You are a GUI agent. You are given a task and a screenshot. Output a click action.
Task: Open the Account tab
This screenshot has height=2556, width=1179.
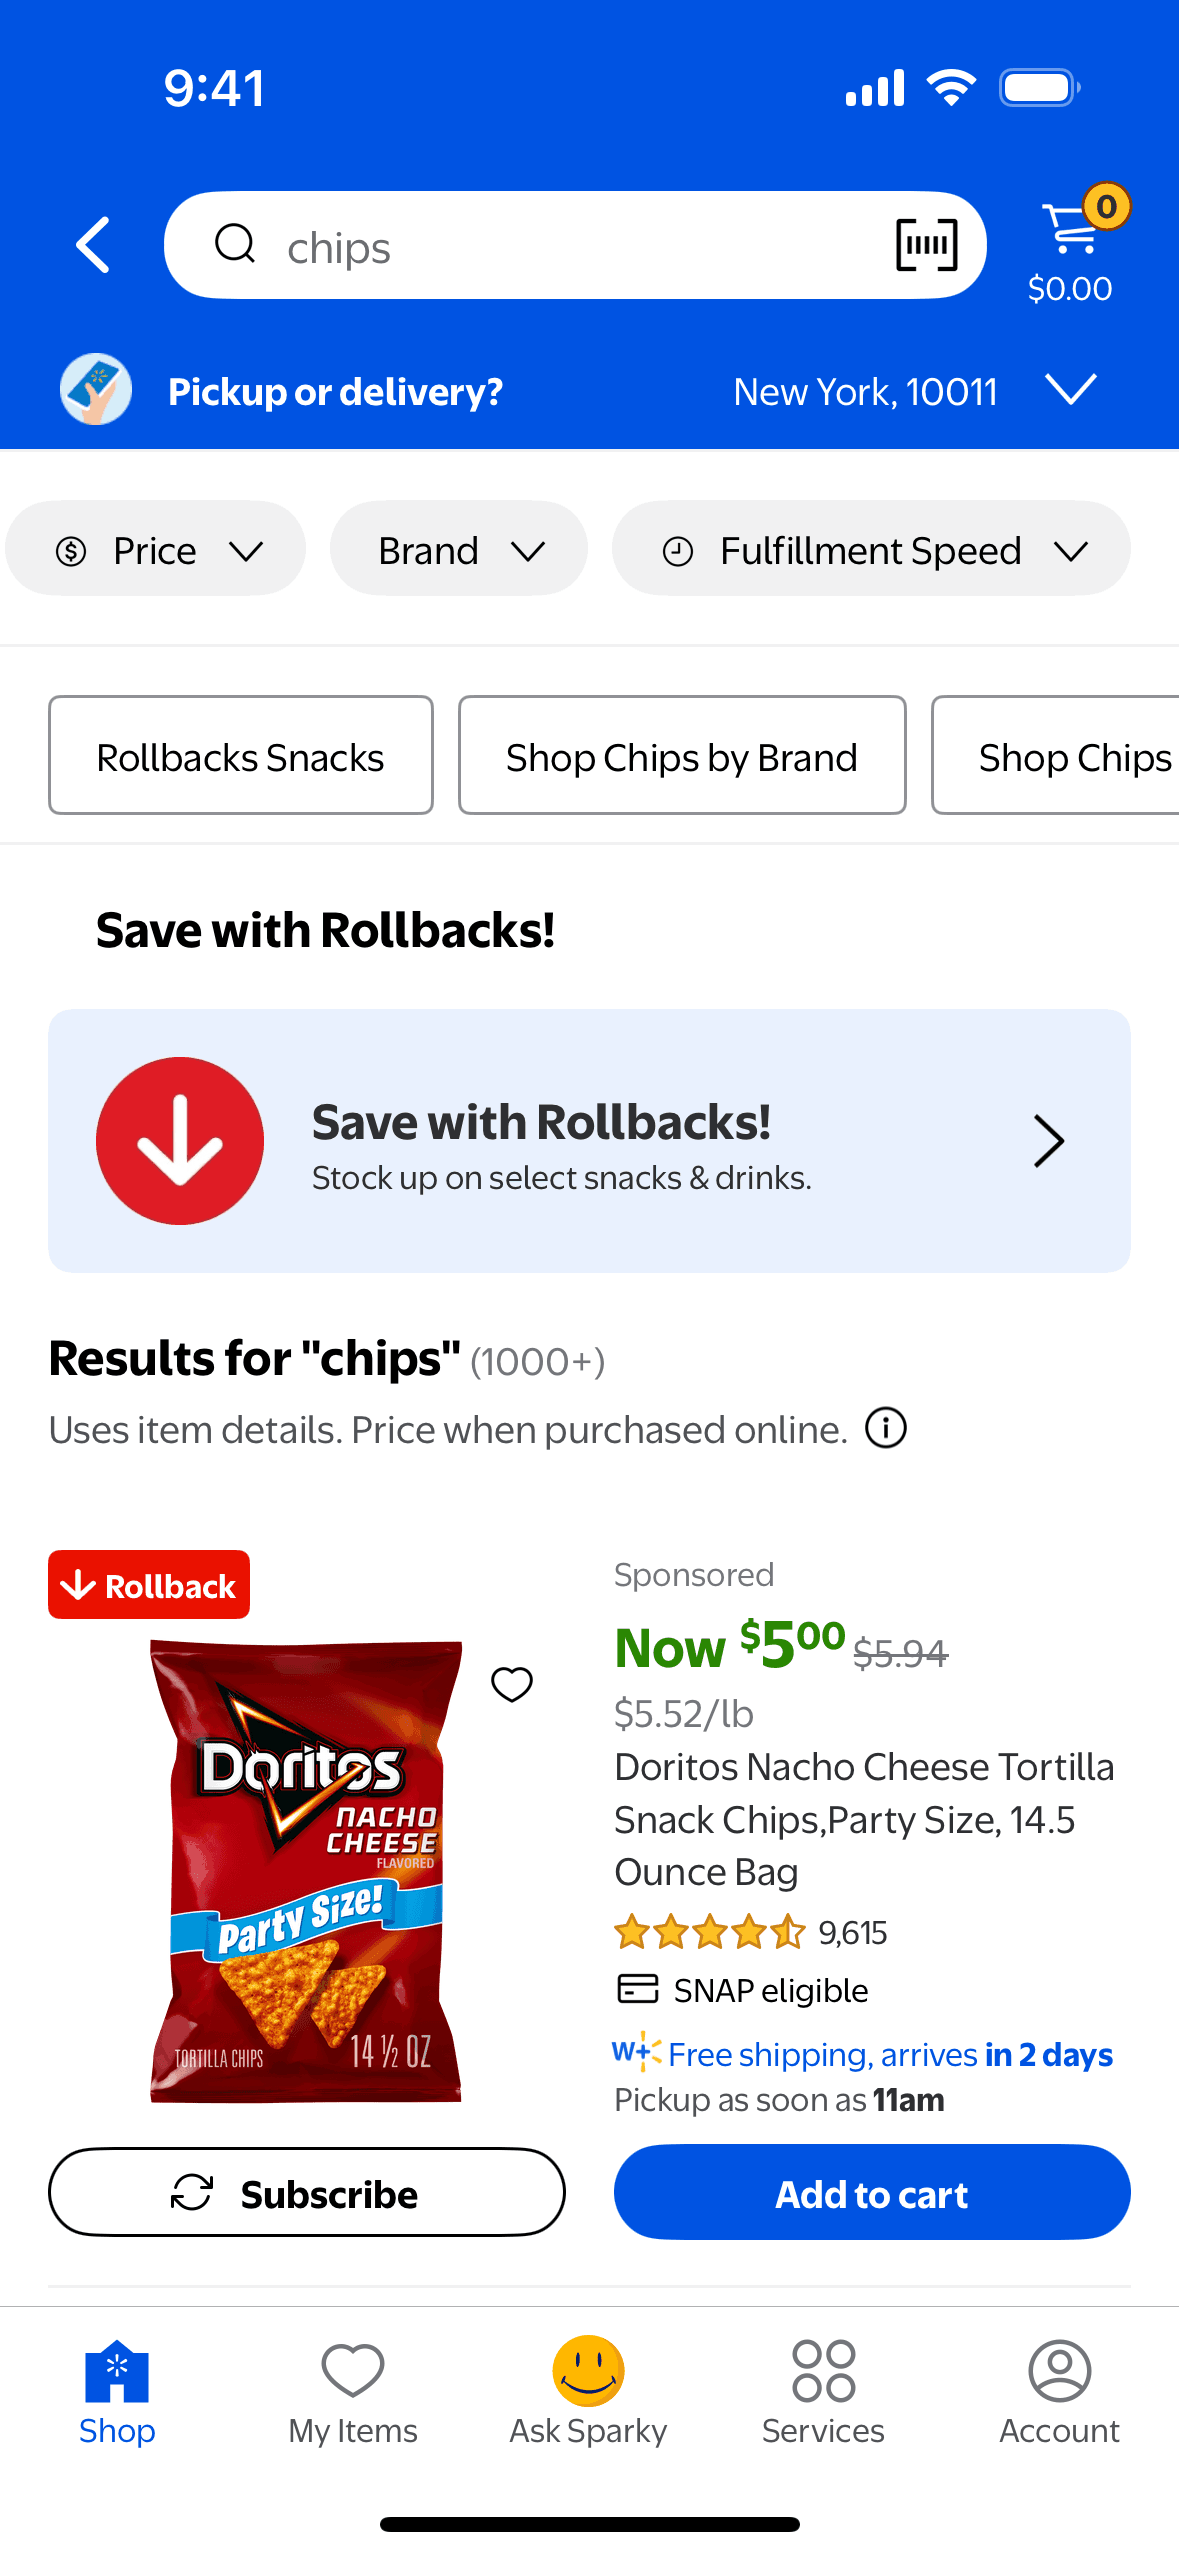[x=1059, y=2390]
